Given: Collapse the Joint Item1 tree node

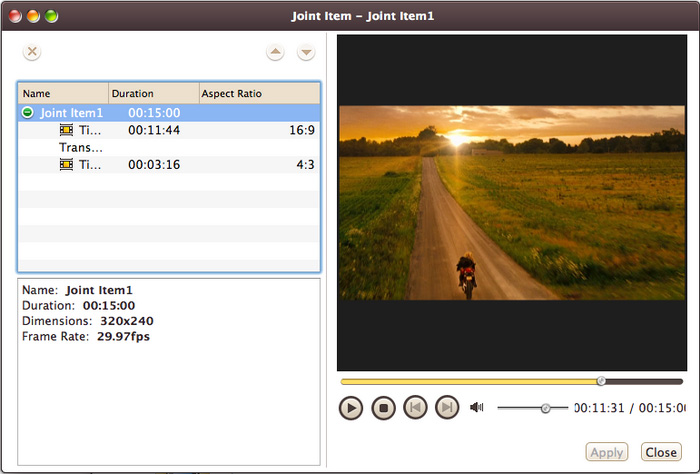Looking at the screenshot, I should 29,114.
